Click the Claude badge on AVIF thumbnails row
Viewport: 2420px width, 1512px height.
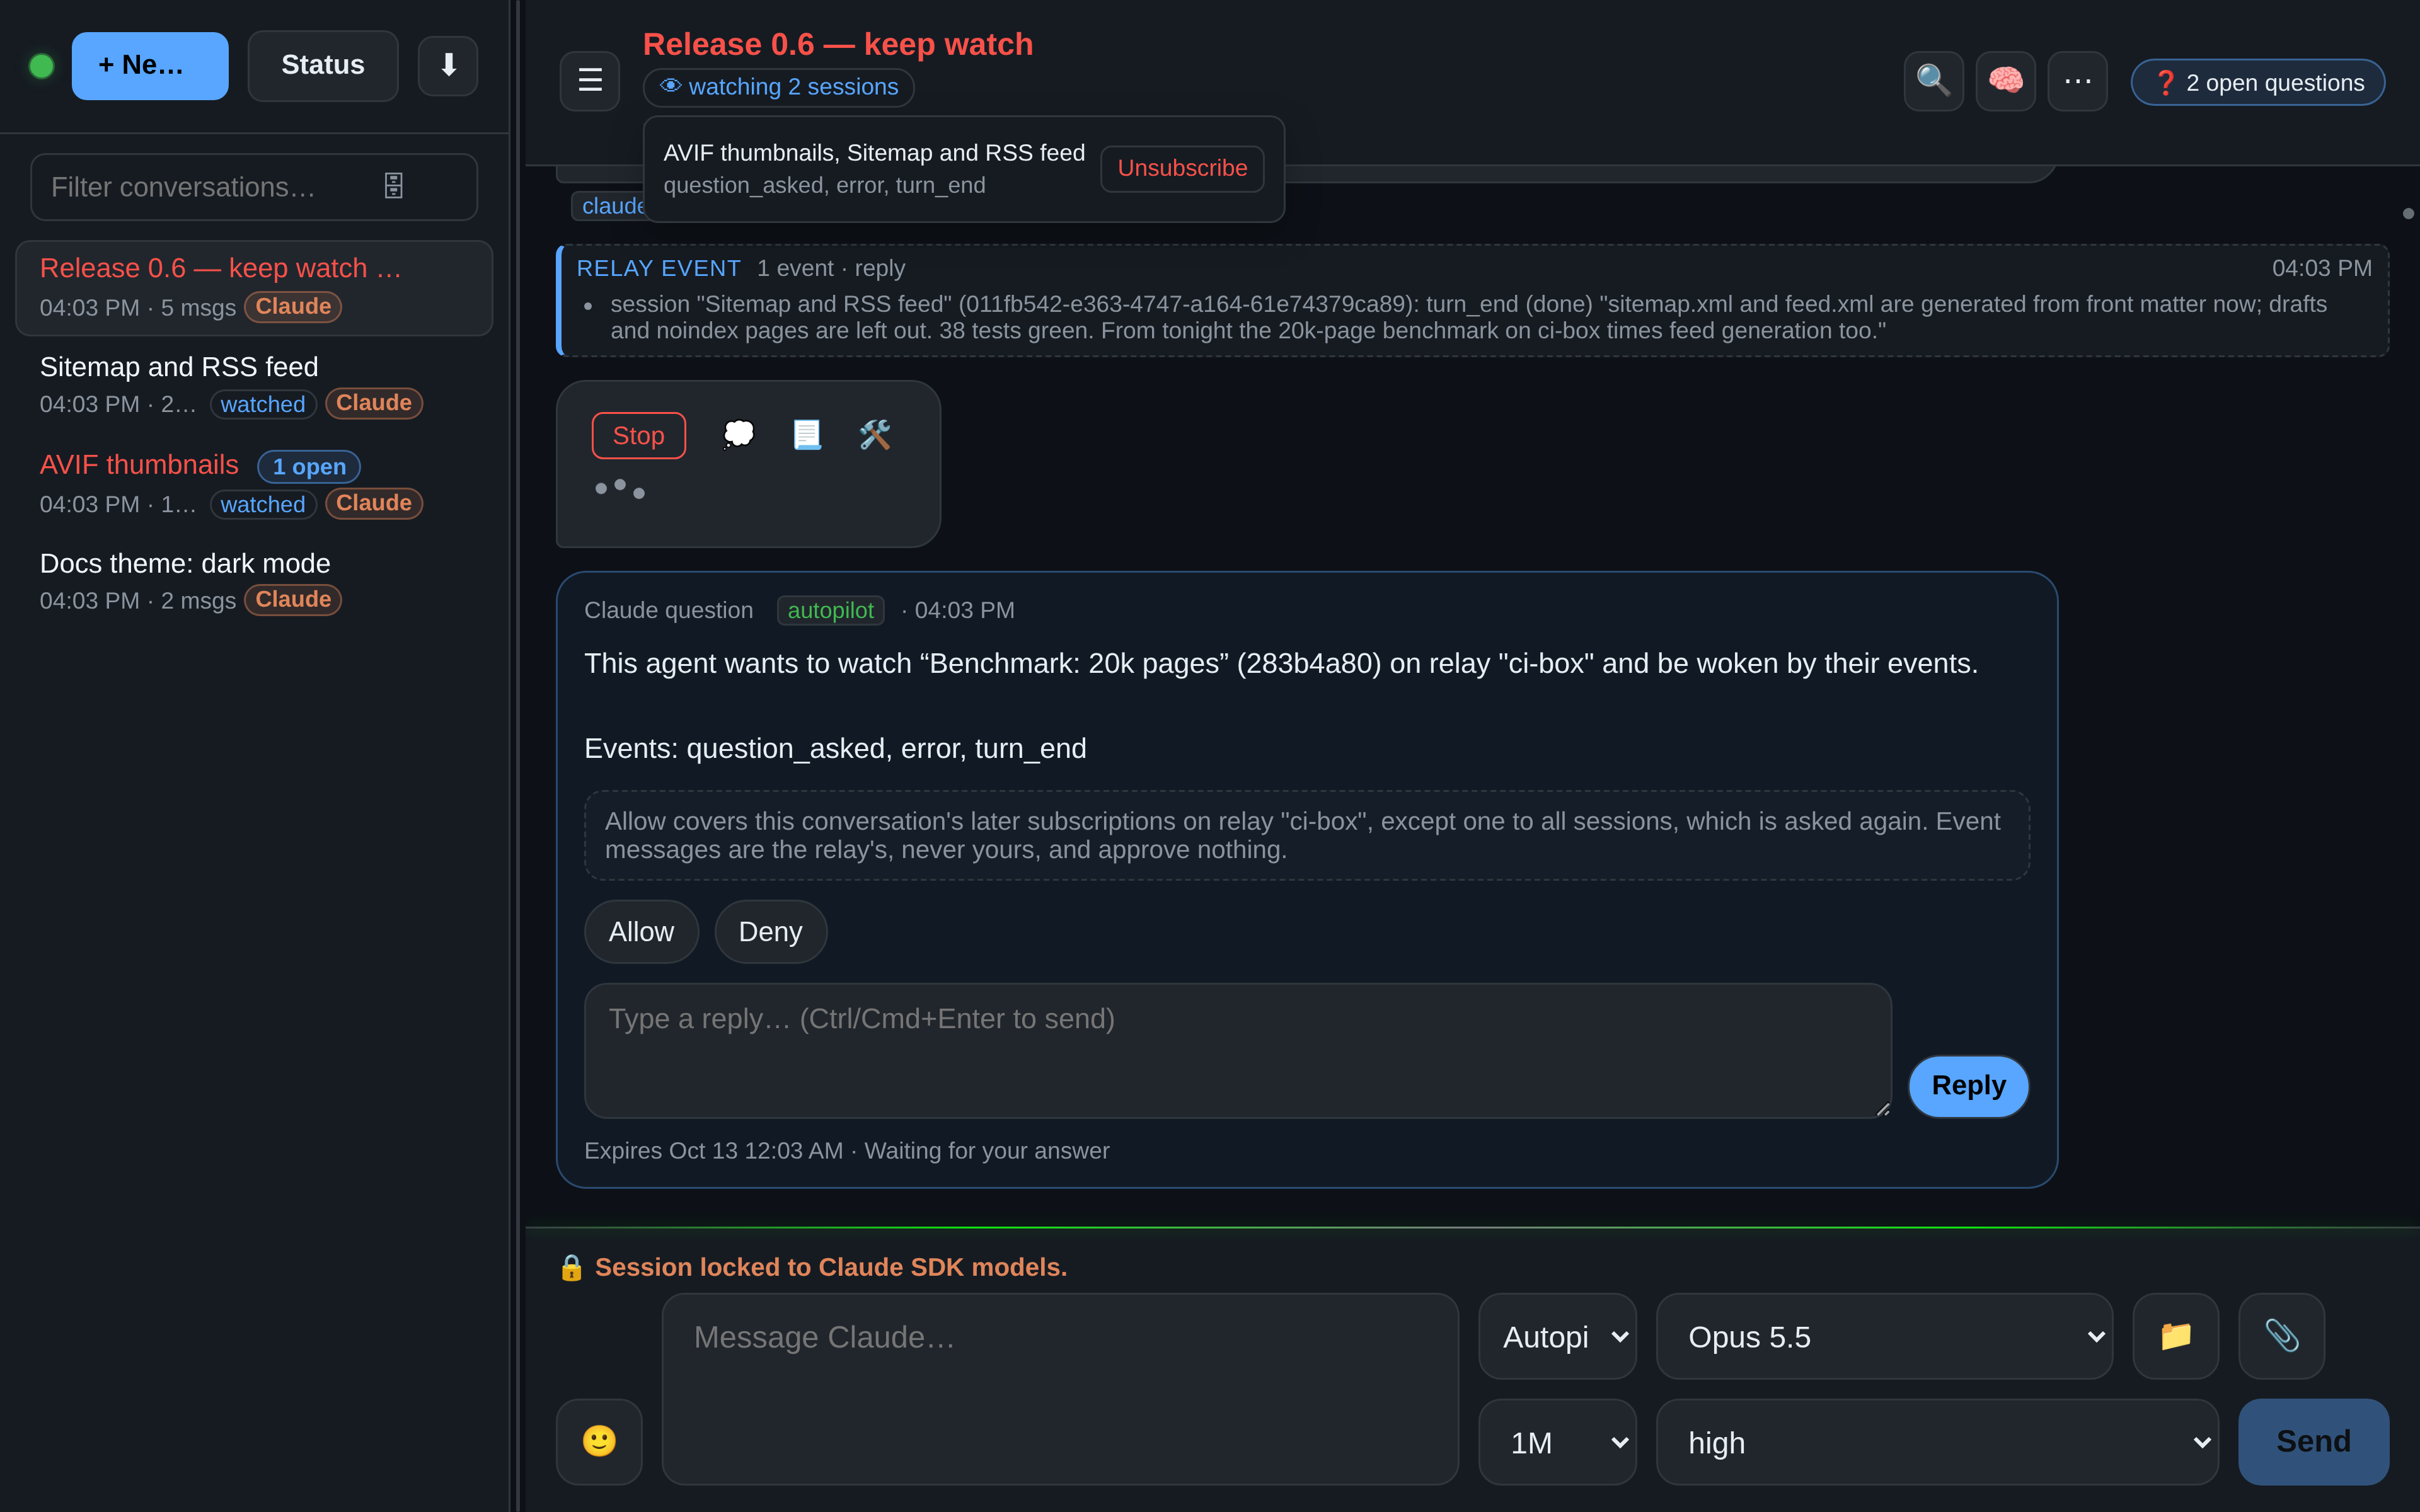click(374, 503)
